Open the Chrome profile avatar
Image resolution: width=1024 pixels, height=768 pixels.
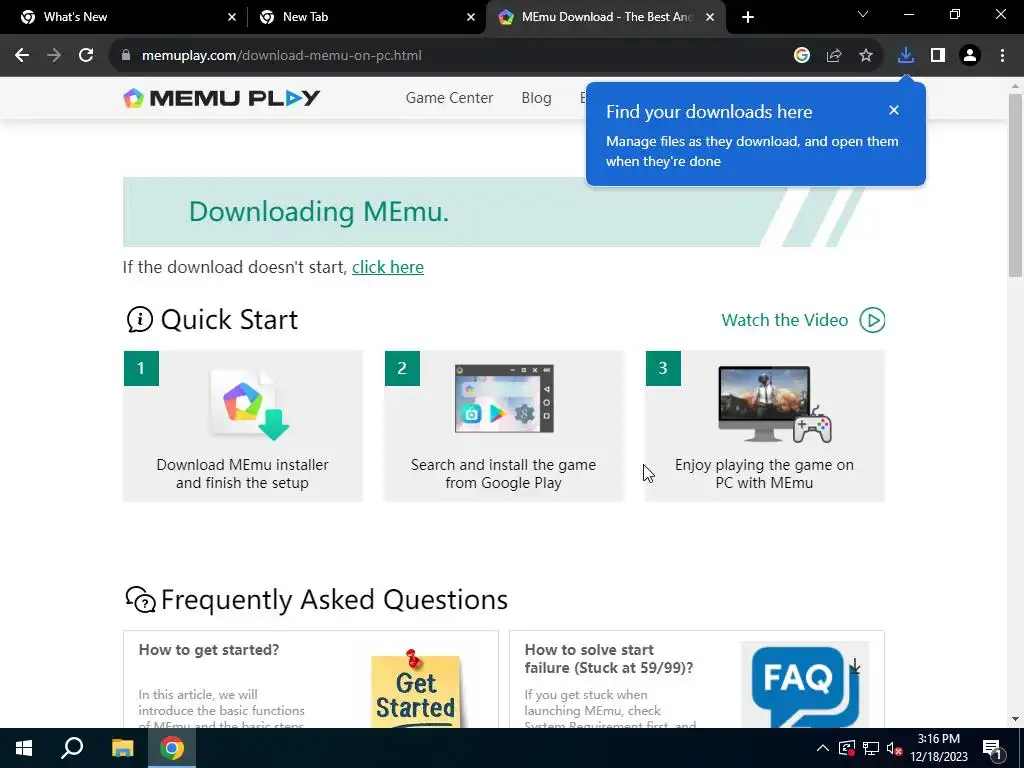coord(970,56)
